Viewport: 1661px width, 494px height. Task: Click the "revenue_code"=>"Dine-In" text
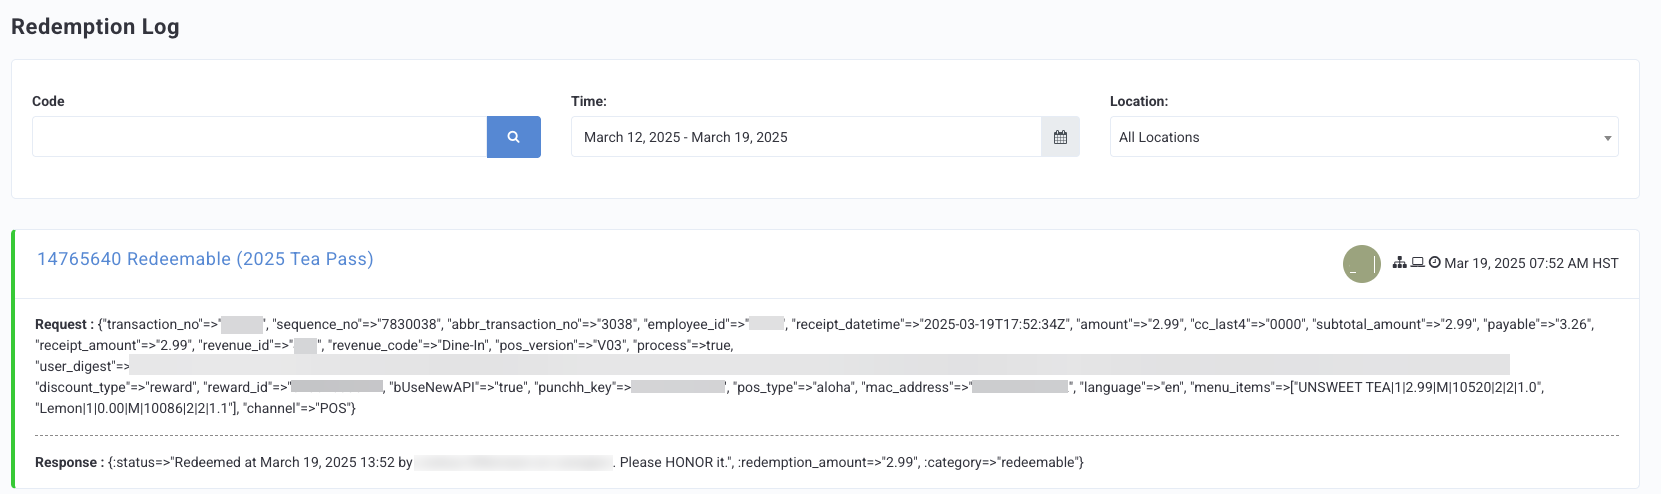tap(408, 345)
